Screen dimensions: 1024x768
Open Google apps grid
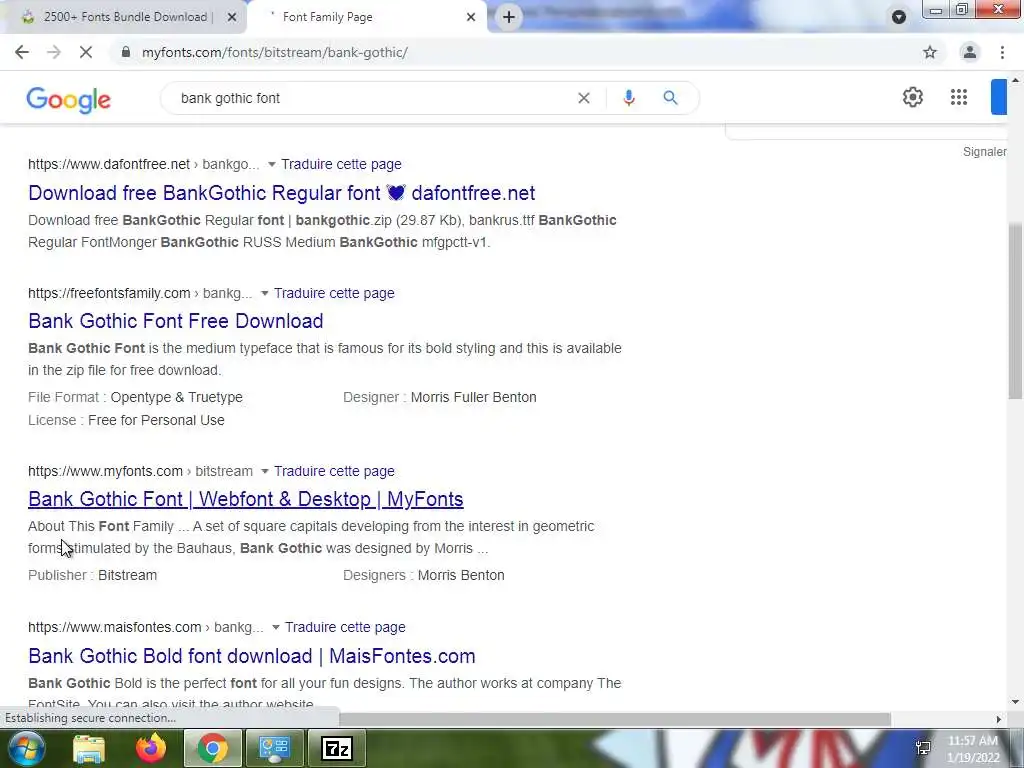coord(959,97)
